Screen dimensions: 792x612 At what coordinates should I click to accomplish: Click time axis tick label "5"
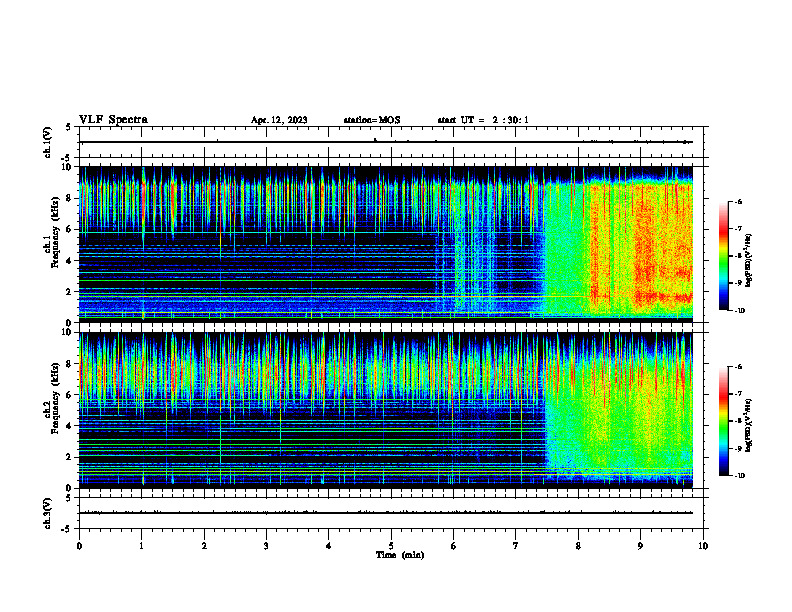pos(391,546)
